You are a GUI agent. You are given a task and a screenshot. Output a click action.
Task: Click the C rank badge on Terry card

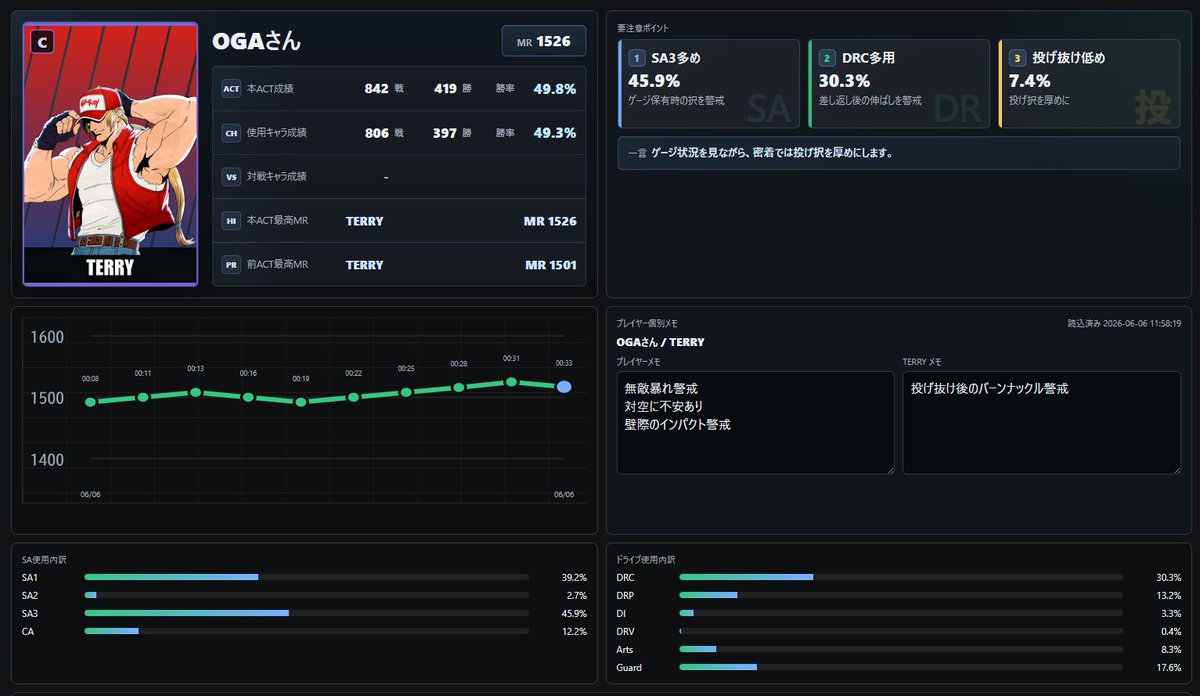point(41,42)
